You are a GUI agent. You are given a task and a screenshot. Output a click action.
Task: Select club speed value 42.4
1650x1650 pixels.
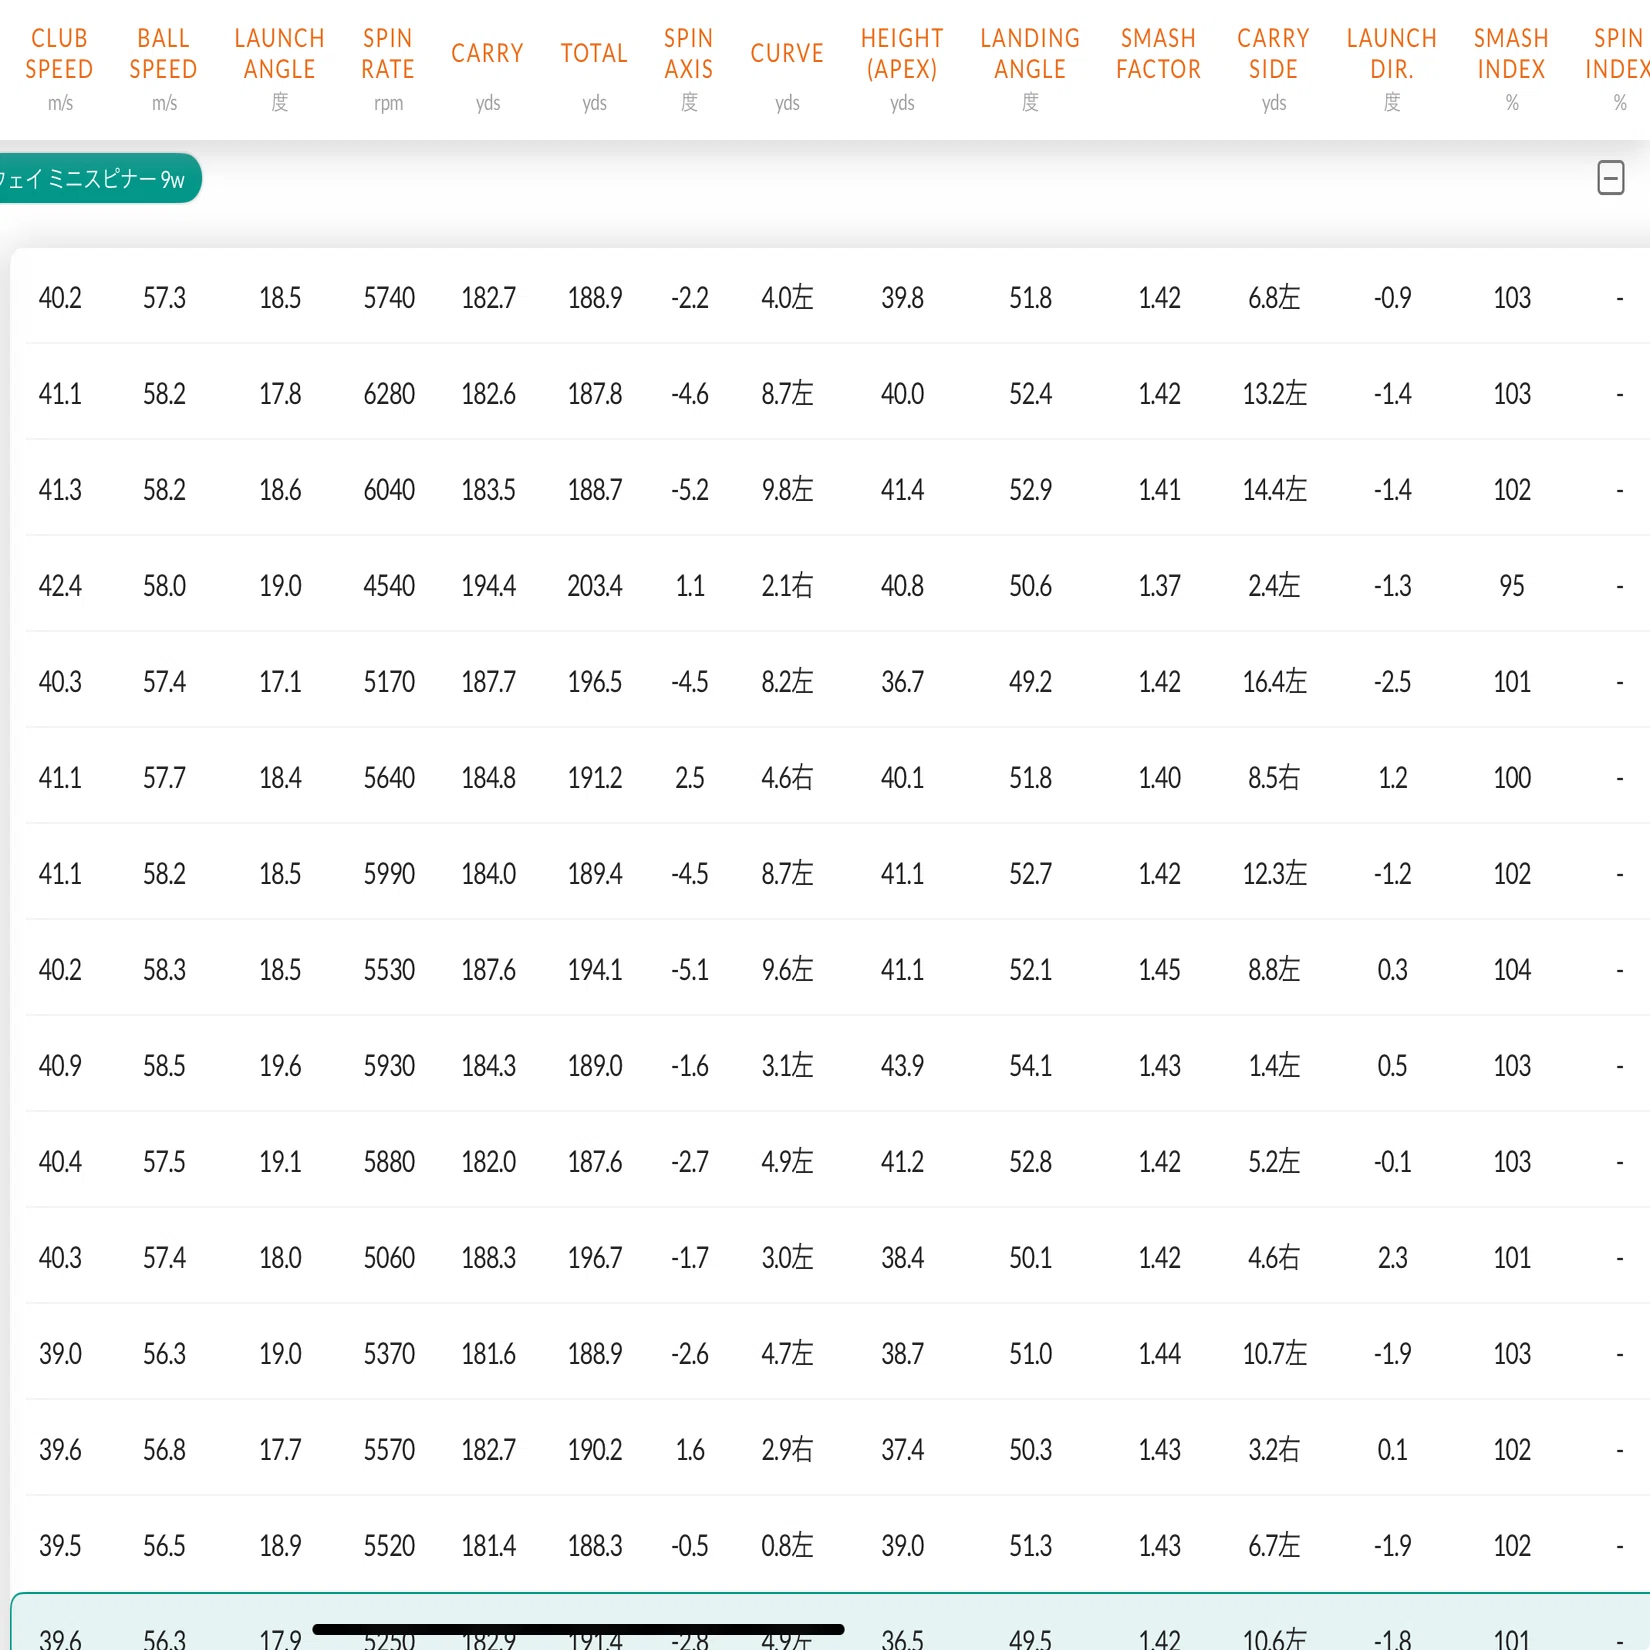click(x=60, y=586)
